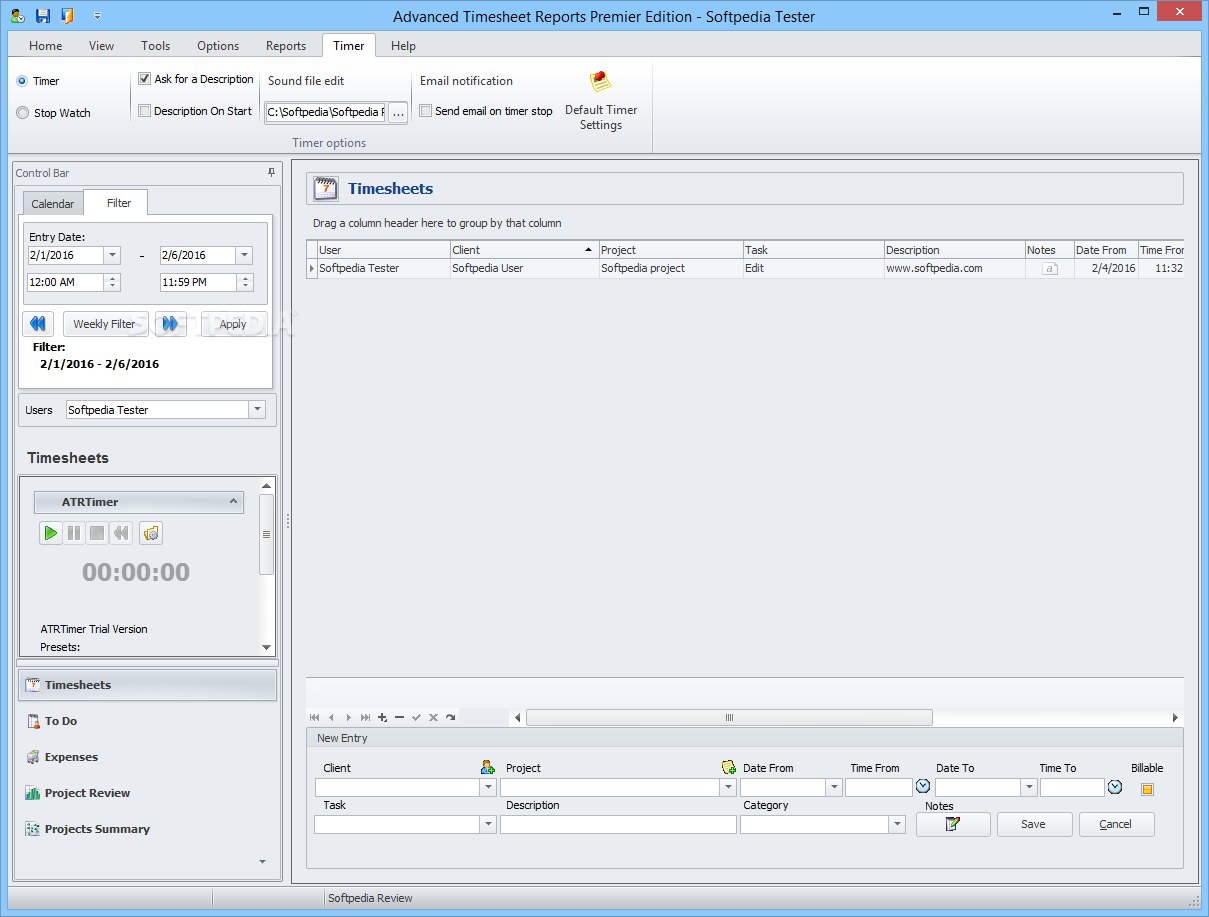The image size is (1209, 917).
Task: Expand the Date To dropdown
Action: coord(1028,788)
